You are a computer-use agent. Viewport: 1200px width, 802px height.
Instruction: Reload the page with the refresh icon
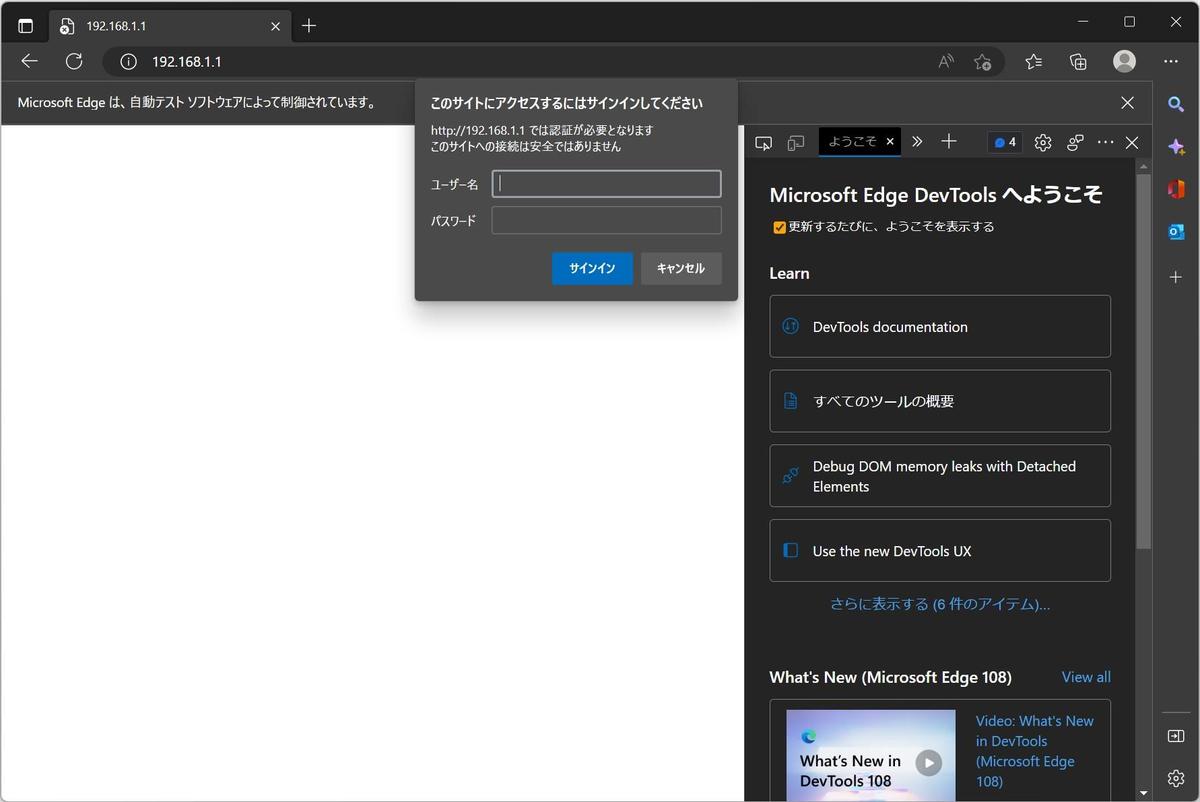(x=74, y=61)
